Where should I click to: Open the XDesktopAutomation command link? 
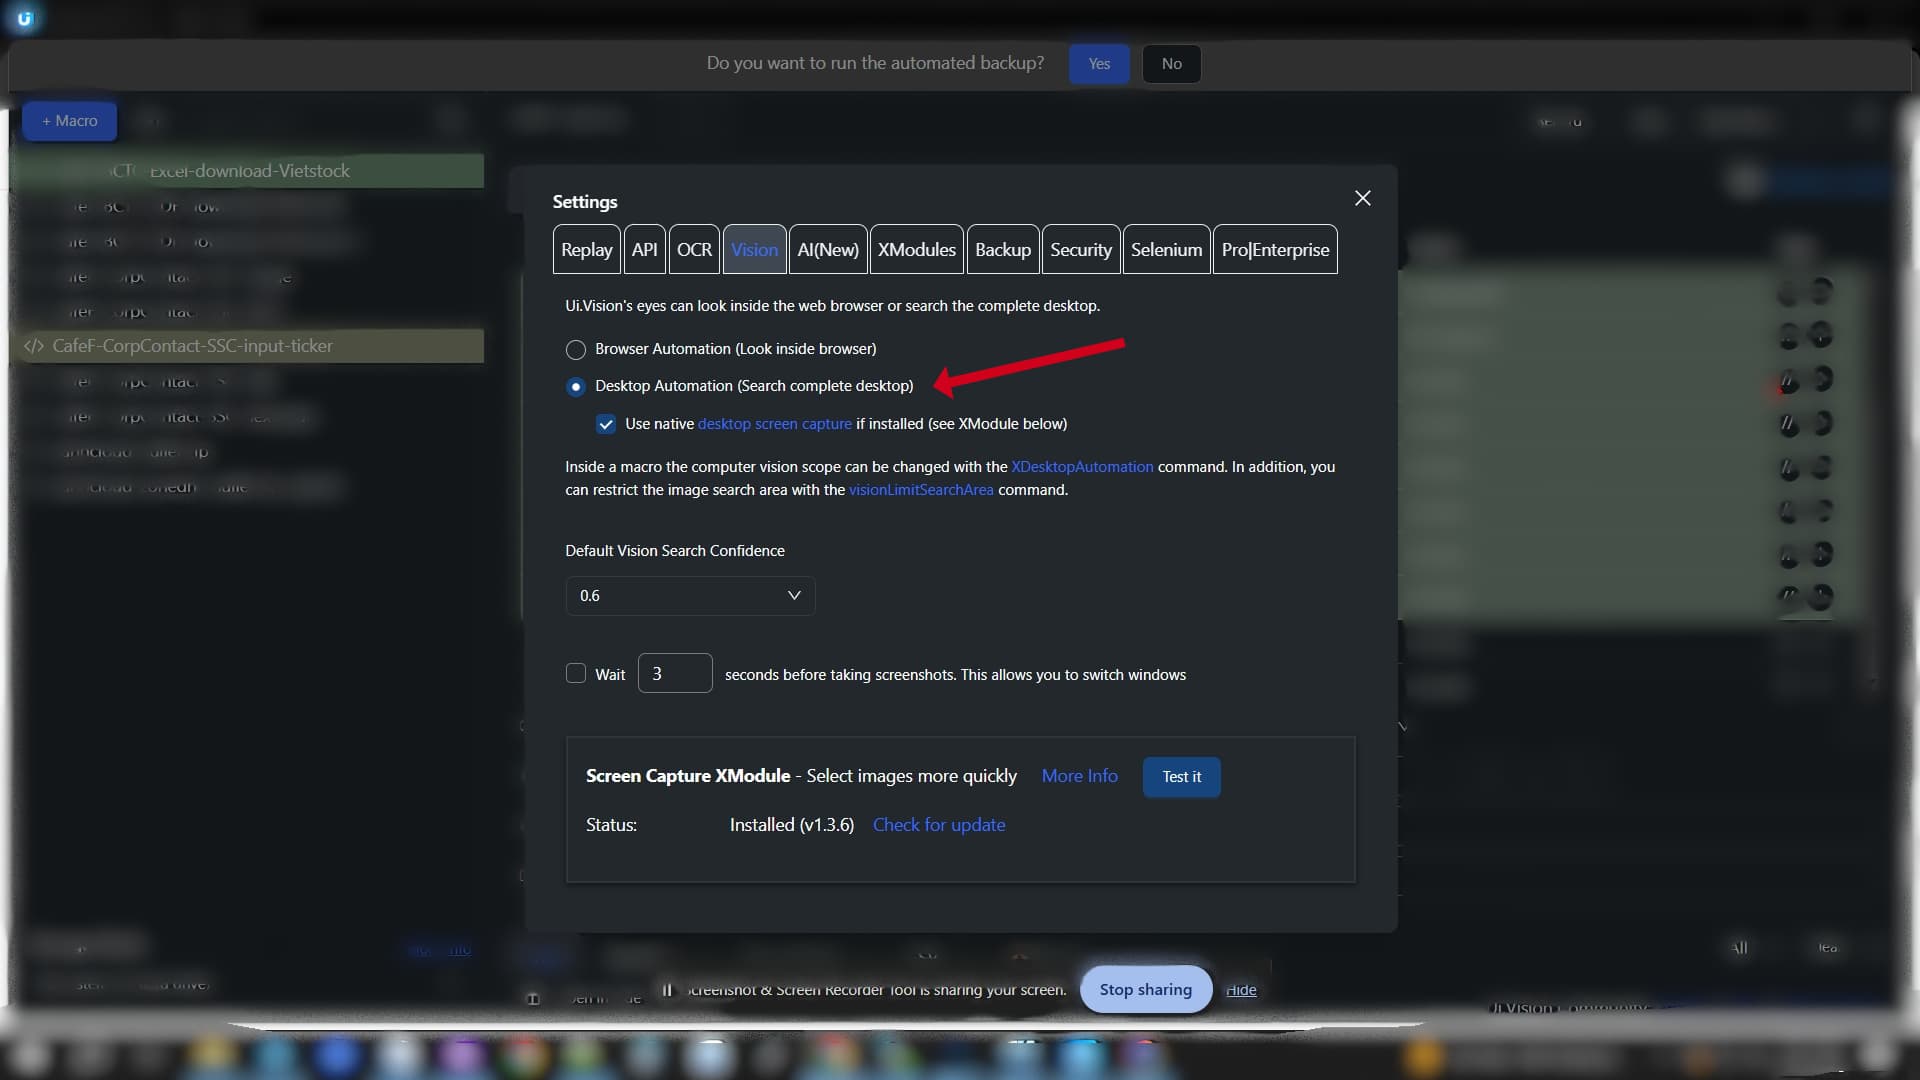pyautogui.click(x=1082, y=467)
